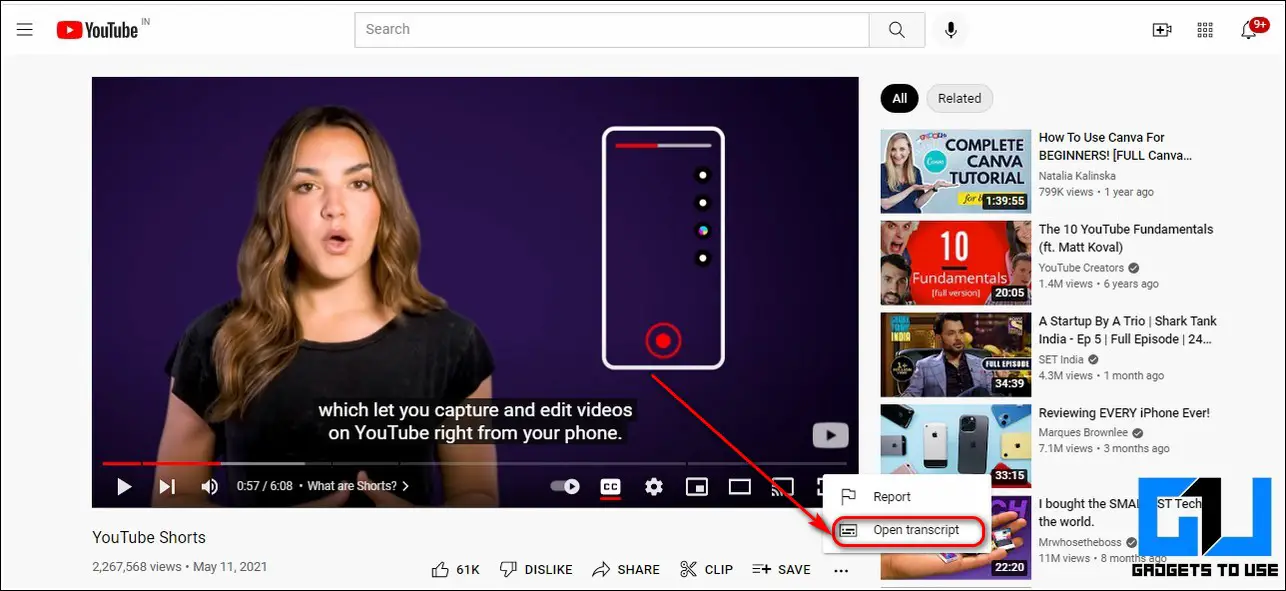This screenshot has height=591, width=1286.
Task: Click the 2,267,568 views text
Action: (137, 566)
